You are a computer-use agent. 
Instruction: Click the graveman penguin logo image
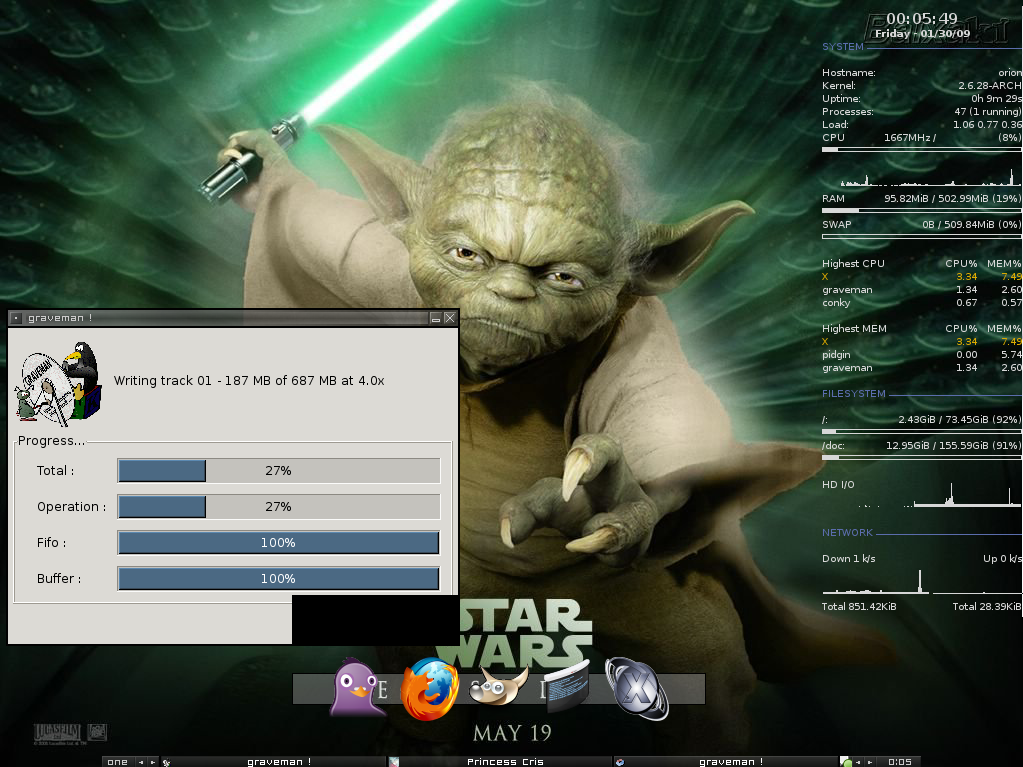58,381
